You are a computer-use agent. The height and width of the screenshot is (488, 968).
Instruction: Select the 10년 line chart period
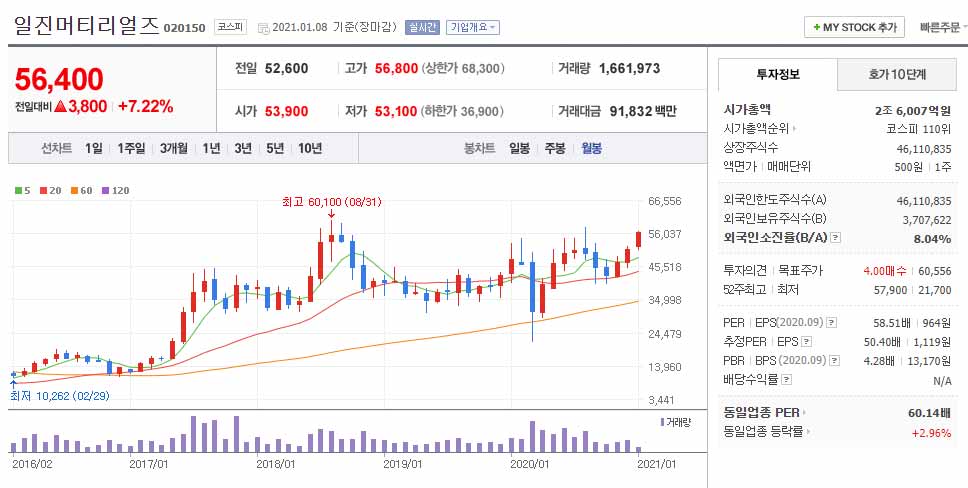pos(310,148)
